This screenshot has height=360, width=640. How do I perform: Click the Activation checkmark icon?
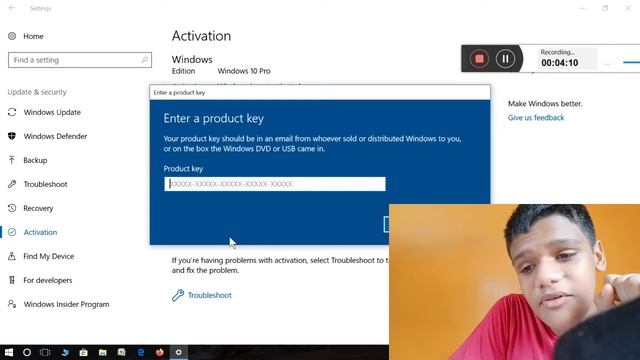12,232
